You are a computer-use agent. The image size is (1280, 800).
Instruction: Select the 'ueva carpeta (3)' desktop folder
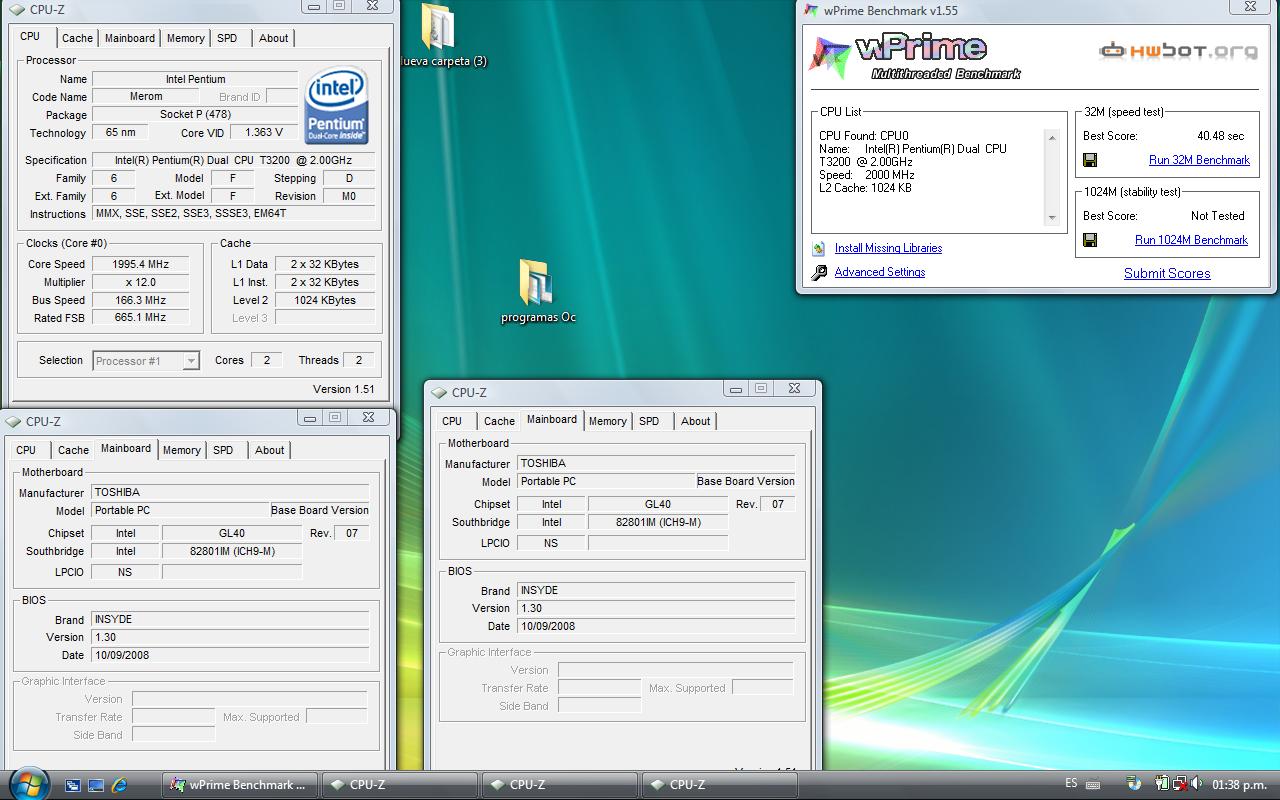tap(440, 36)
